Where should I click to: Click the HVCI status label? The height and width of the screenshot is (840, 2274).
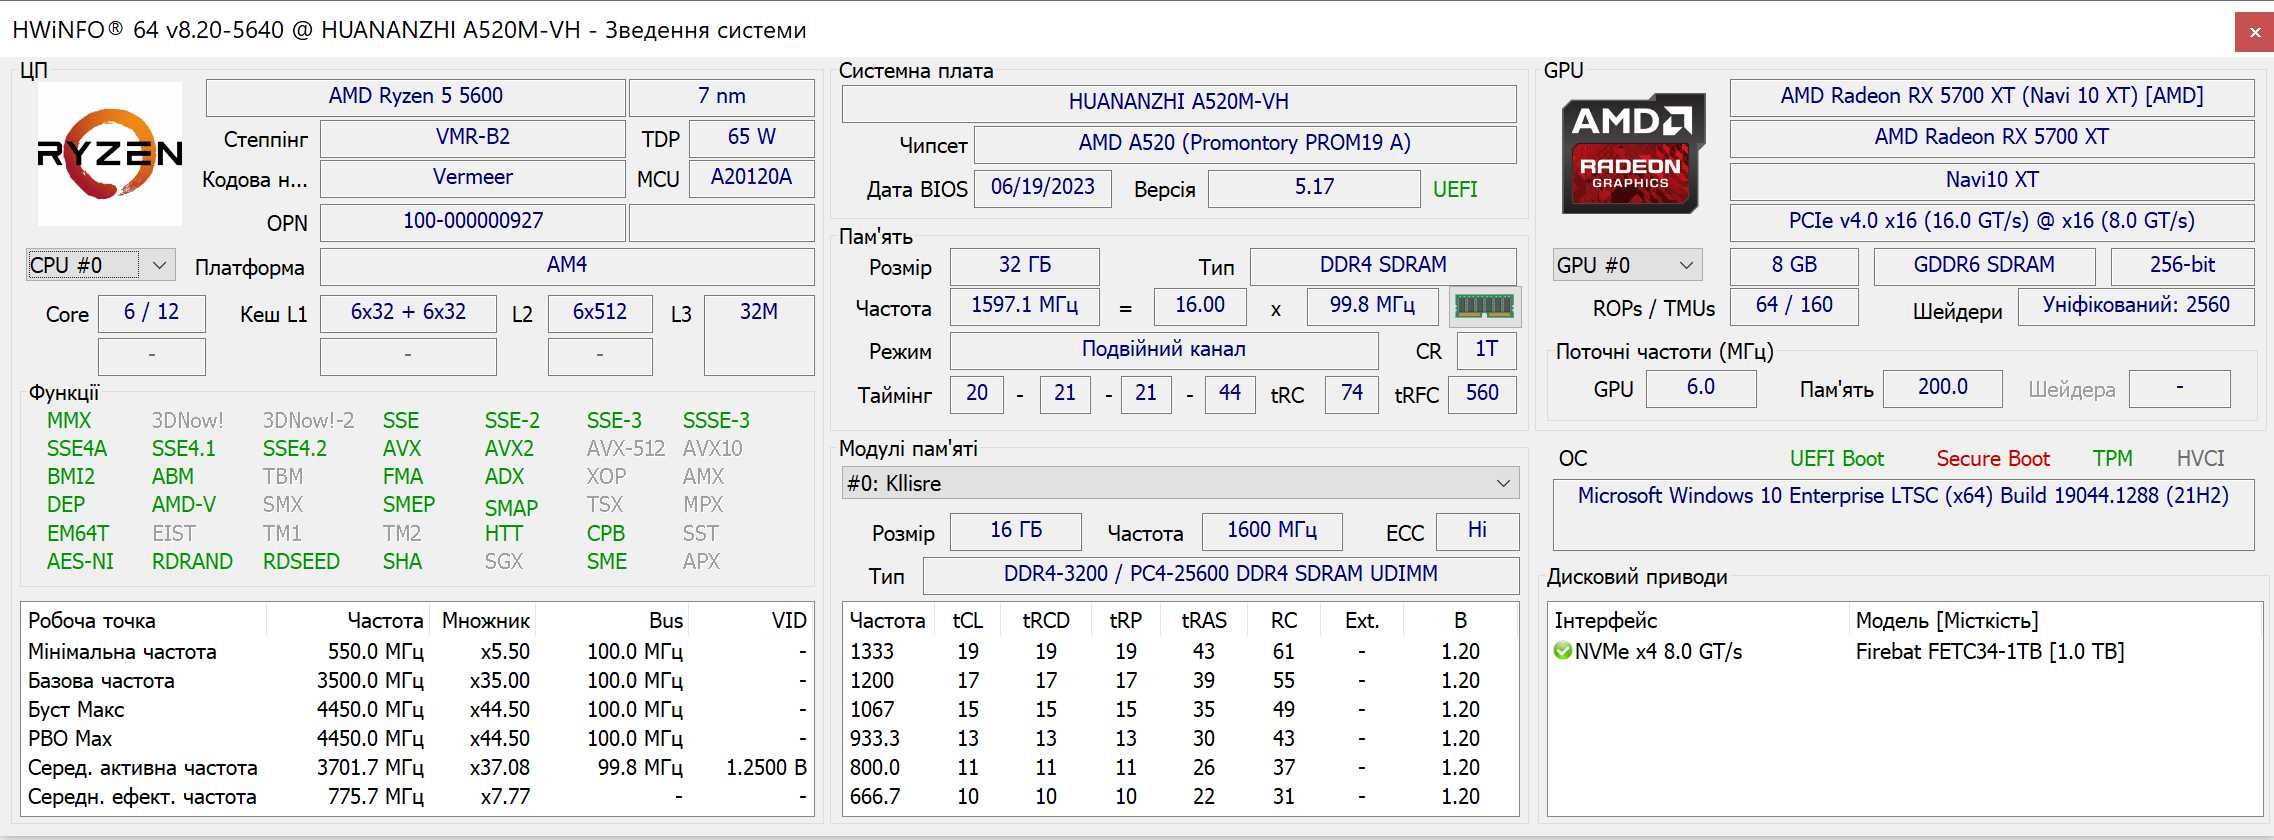click(x=2201, y=459)
